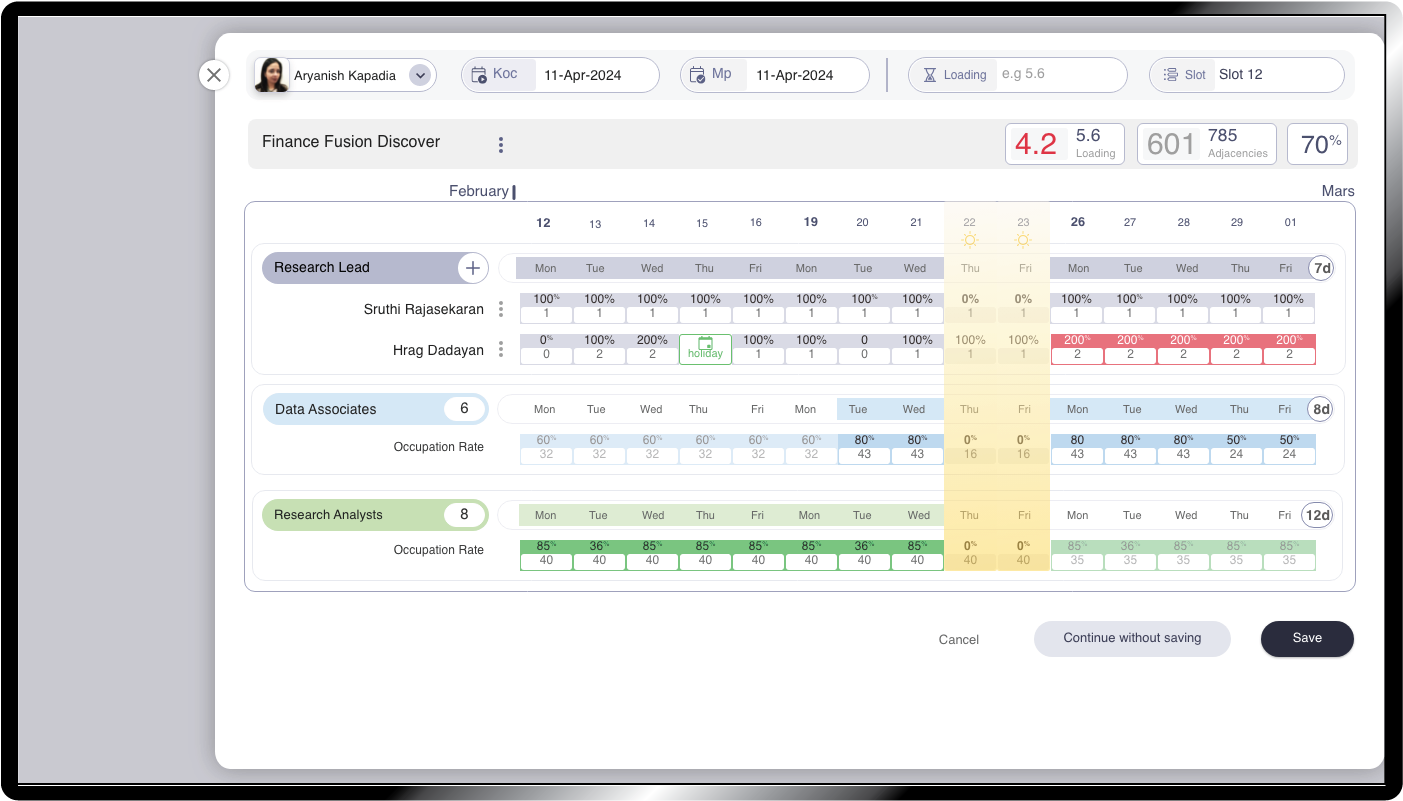Click Continue without saving
The image size is (1403, 801).
coord(1132,638)
